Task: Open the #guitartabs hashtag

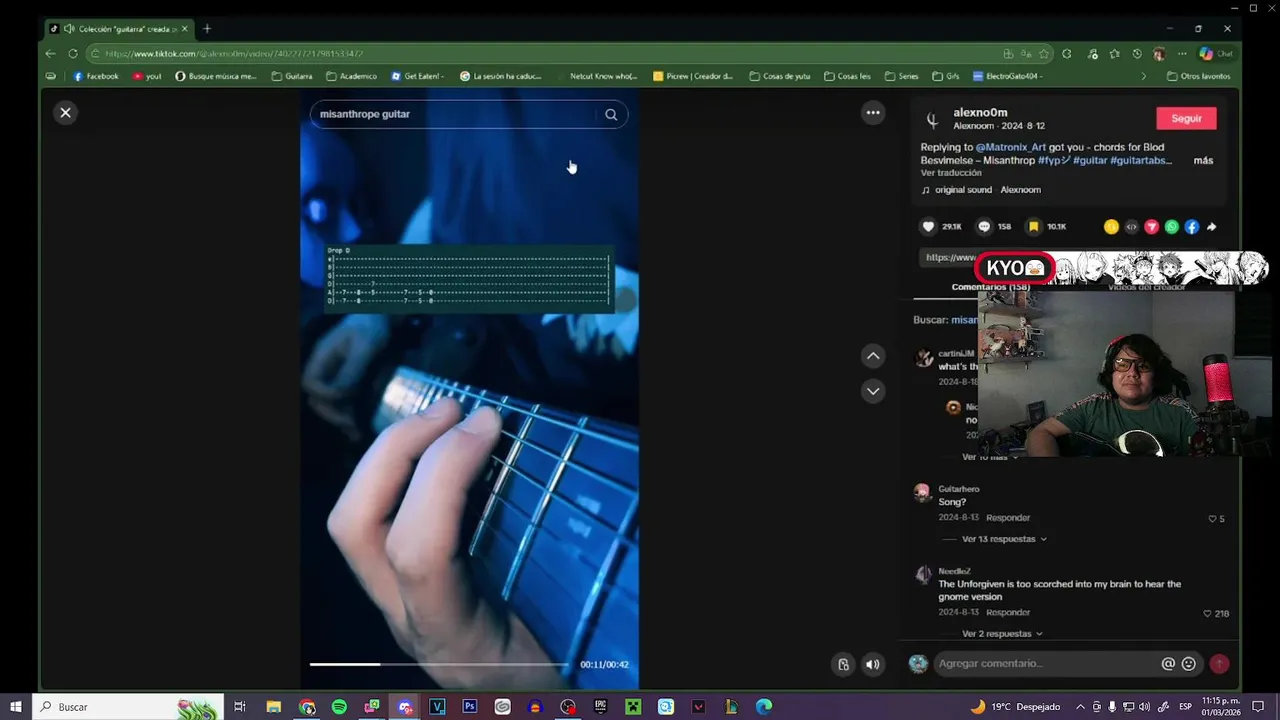Action: pos(1140,160)
